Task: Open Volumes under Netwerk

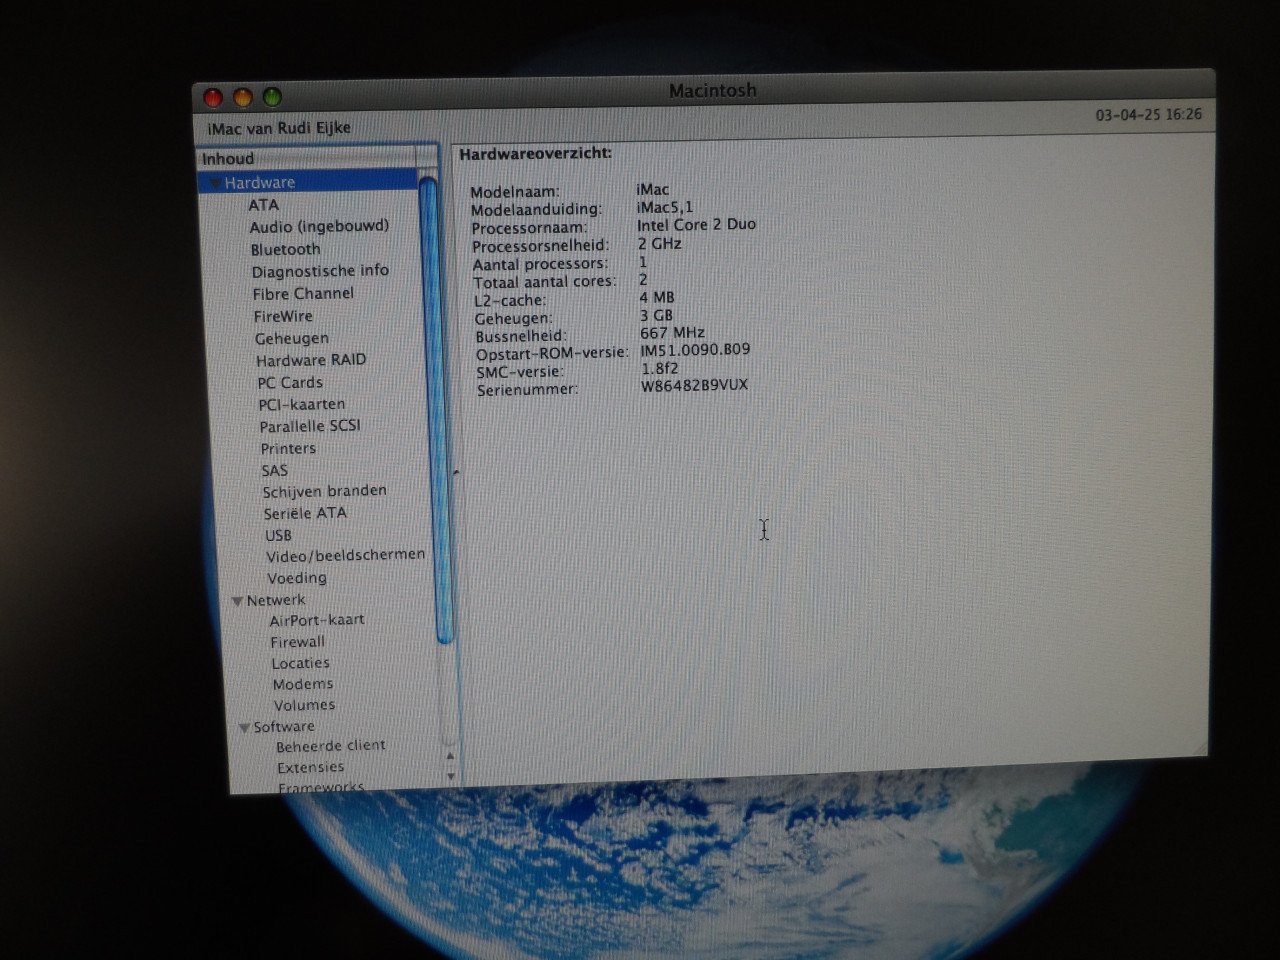Action: pos(304,705)
